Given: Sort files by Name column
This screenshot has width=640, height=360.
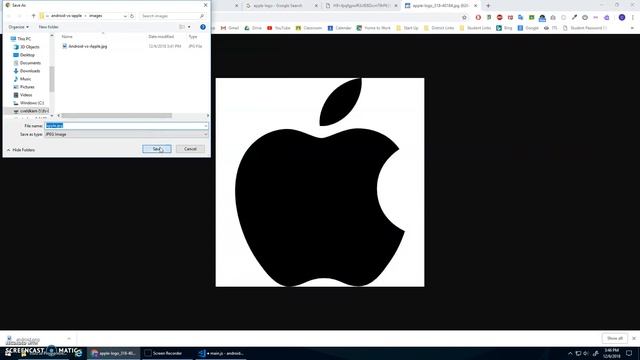Looking at the screenshot, I should (67, 37).
